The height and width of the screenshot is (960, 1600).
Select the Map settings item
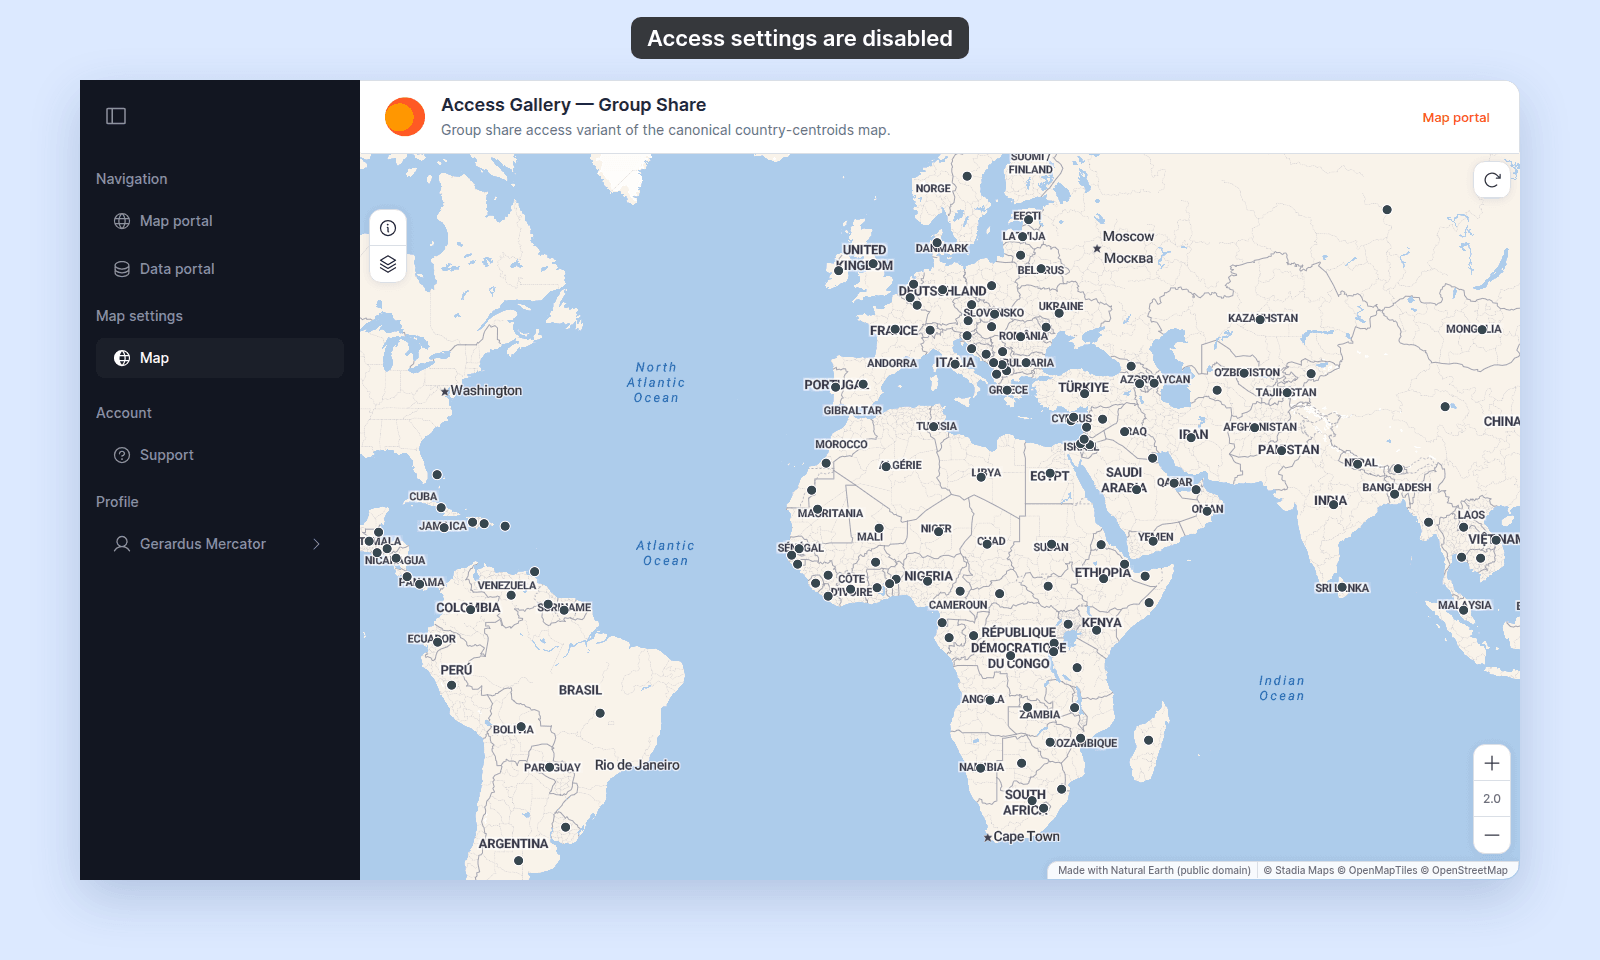tap(220, 358)
